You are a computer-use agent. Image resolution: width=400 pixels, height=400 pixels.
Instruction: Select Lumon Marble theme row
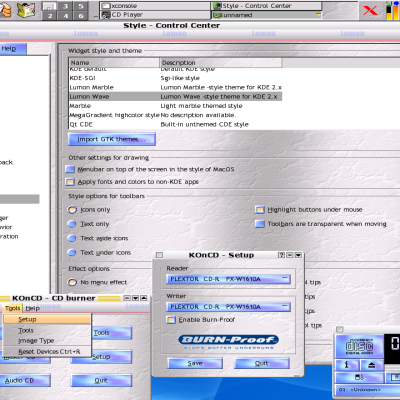point(175,87)
